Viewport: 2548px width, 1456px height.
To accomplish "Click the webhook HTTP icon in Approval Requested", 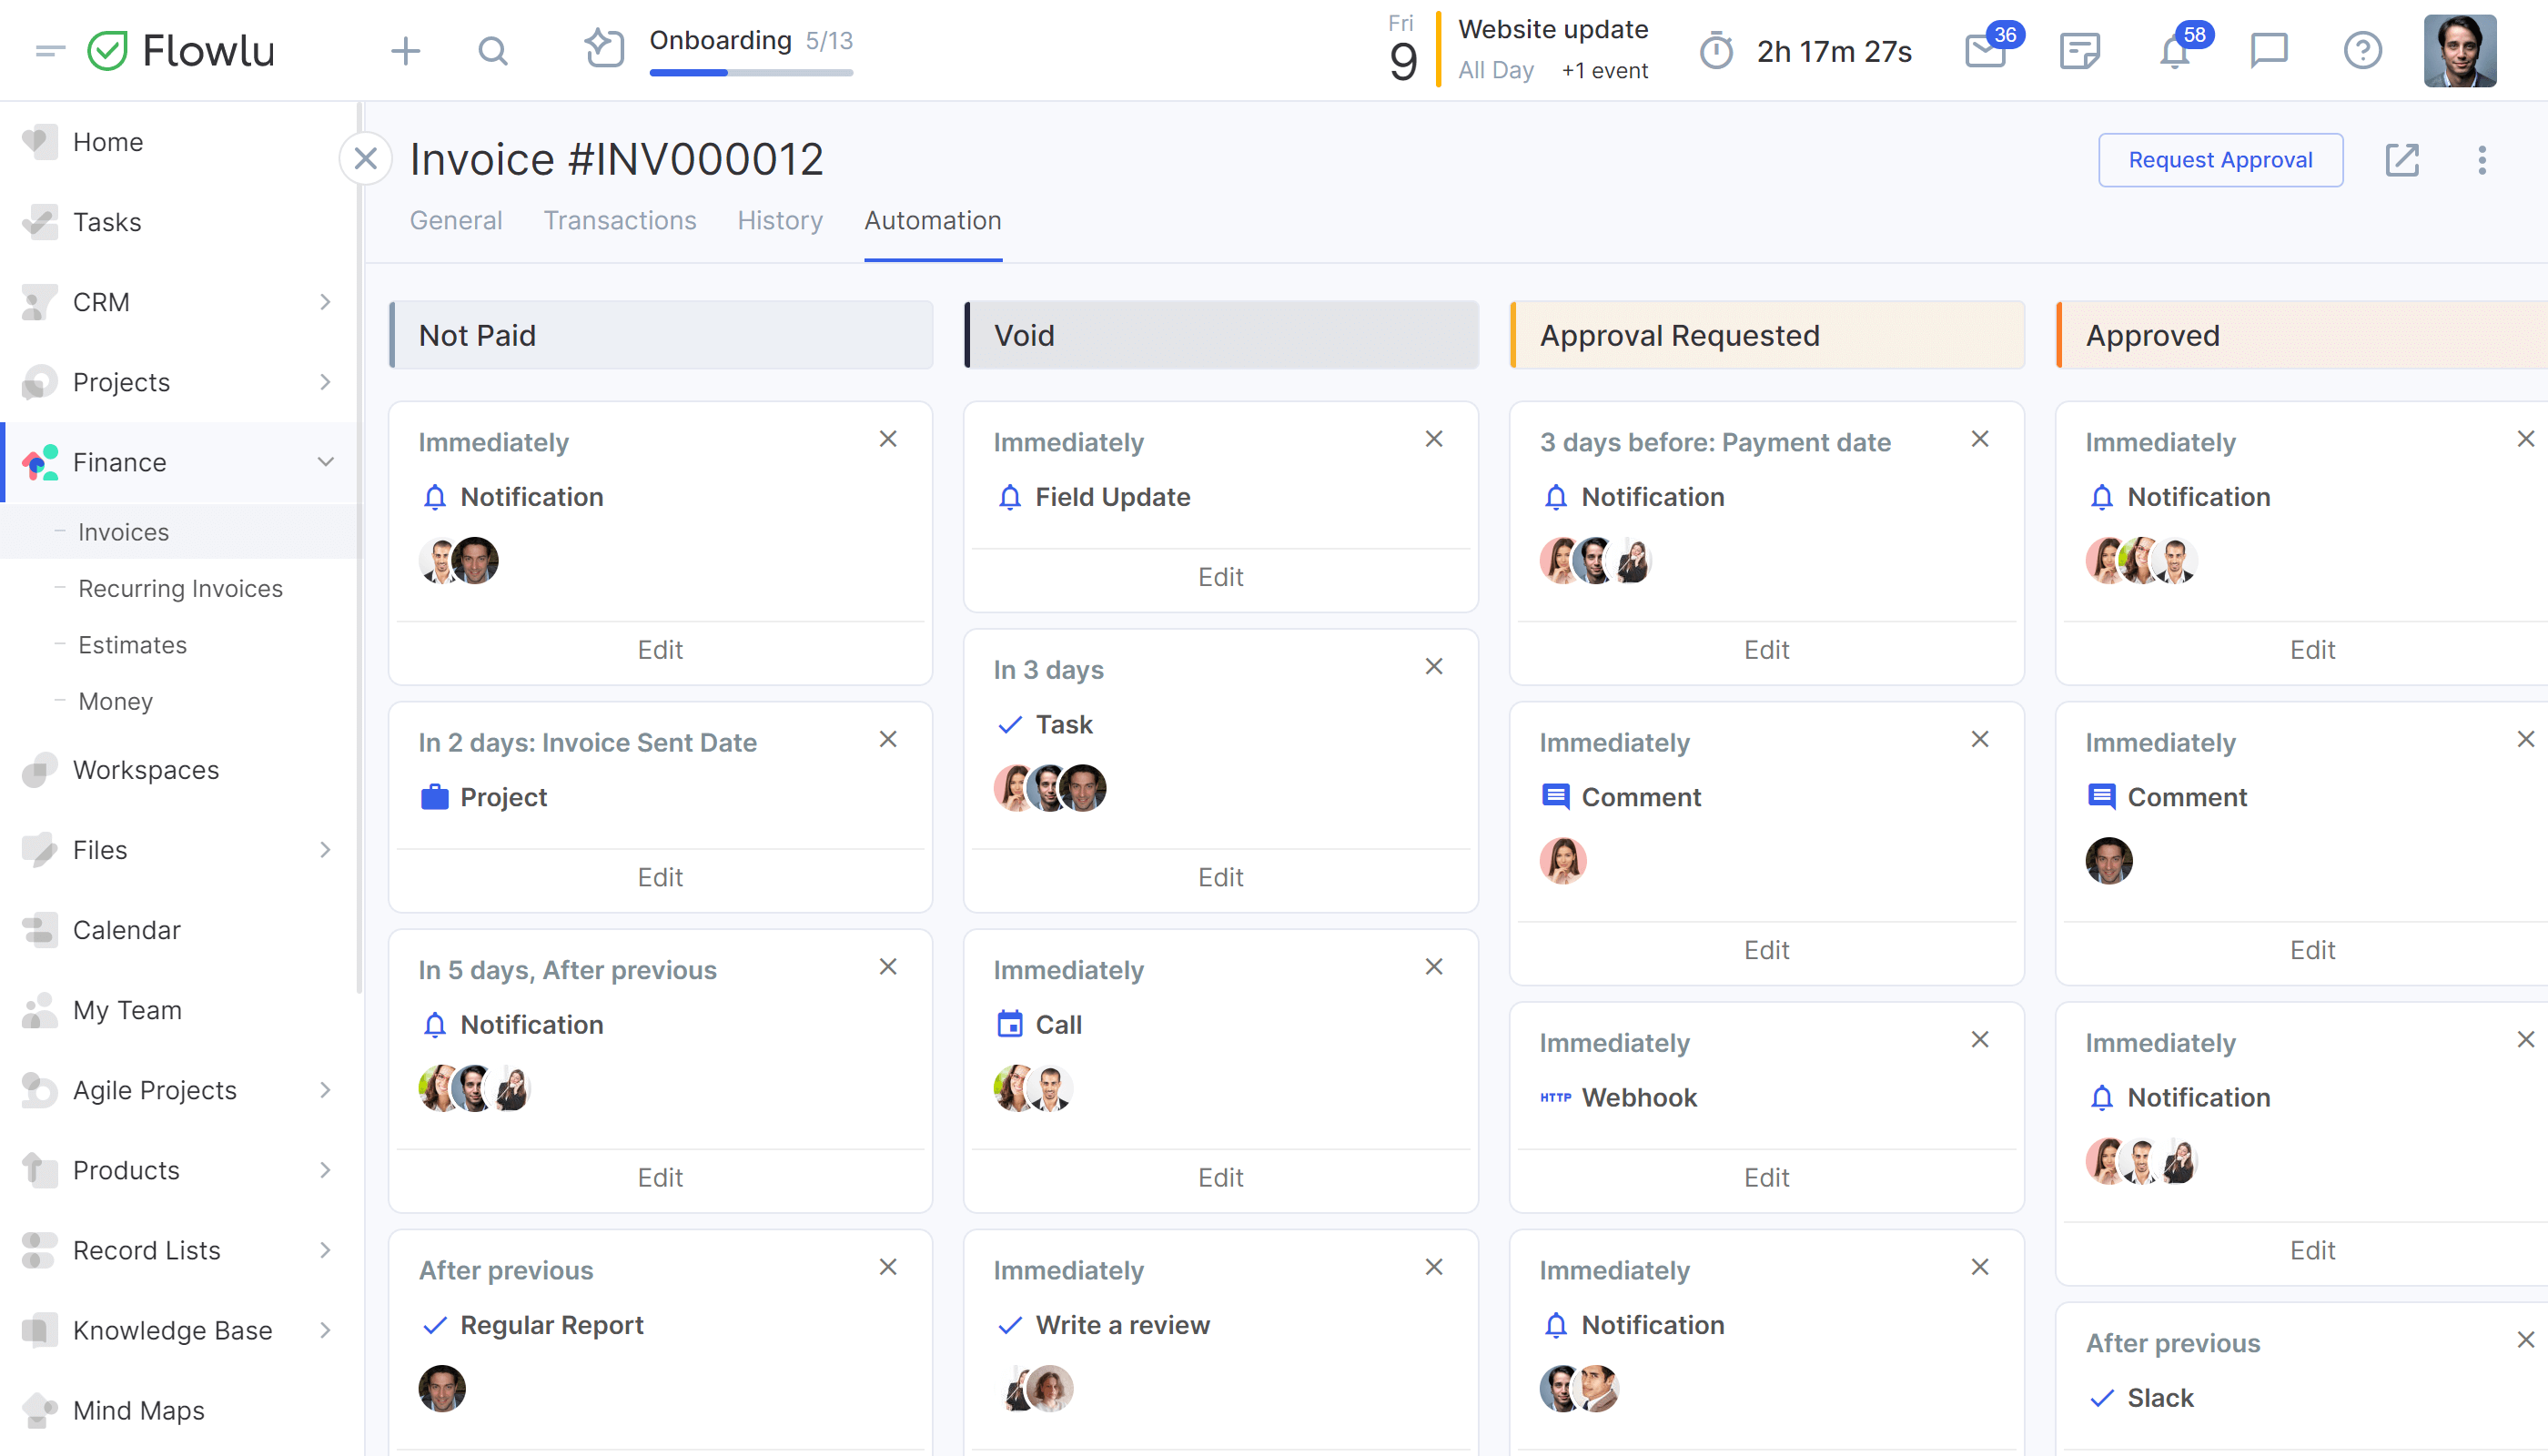I will (1554, 1097).
